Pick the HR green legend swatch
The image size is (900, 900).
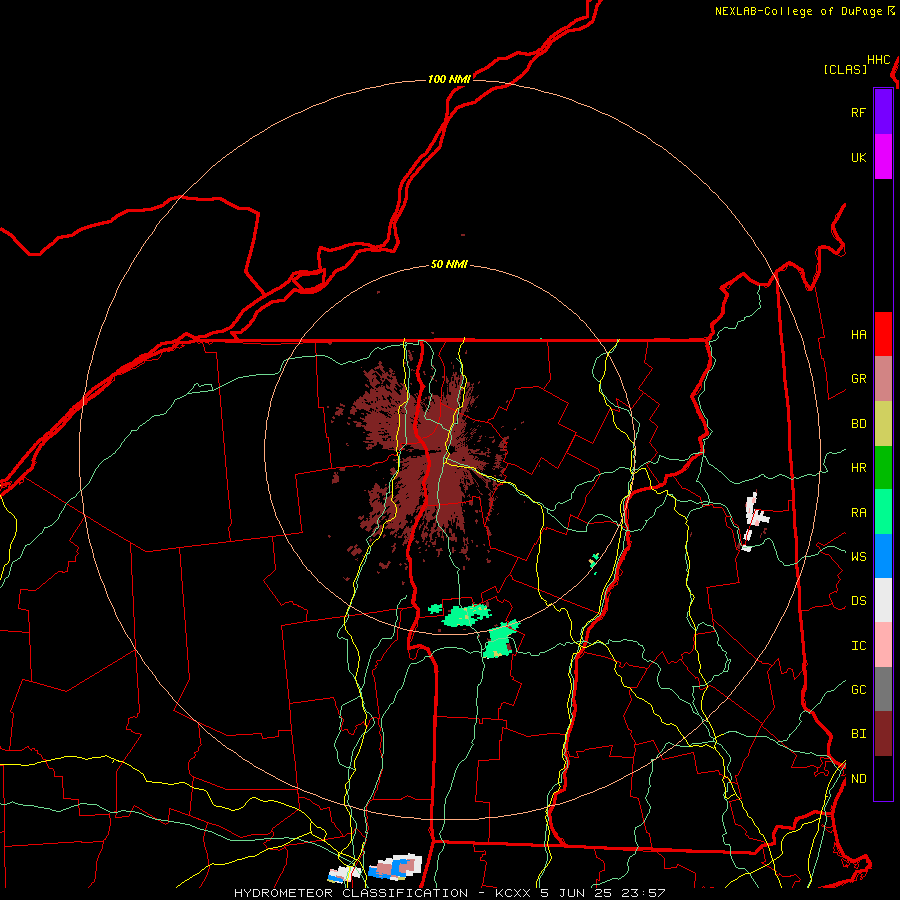click(x=883, y=468)
